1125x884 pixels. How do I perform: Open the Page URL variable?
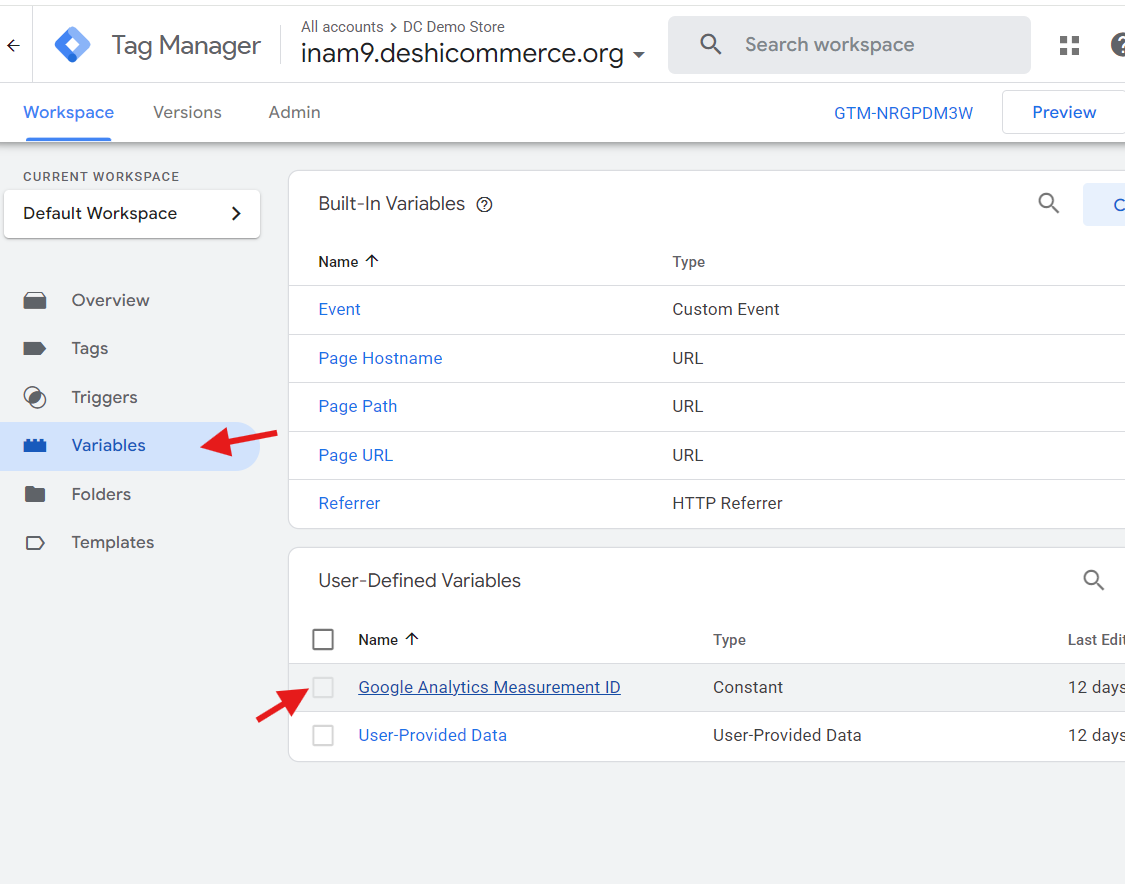pos(356,455)
